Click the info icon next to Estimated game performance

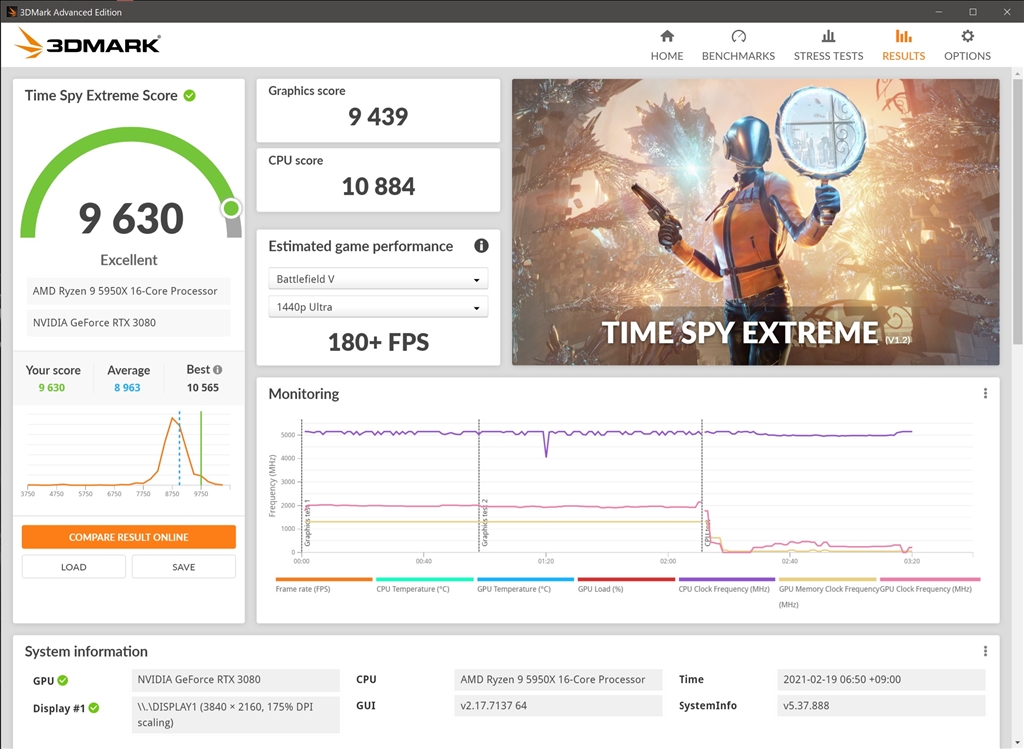[x=481, y=246]
